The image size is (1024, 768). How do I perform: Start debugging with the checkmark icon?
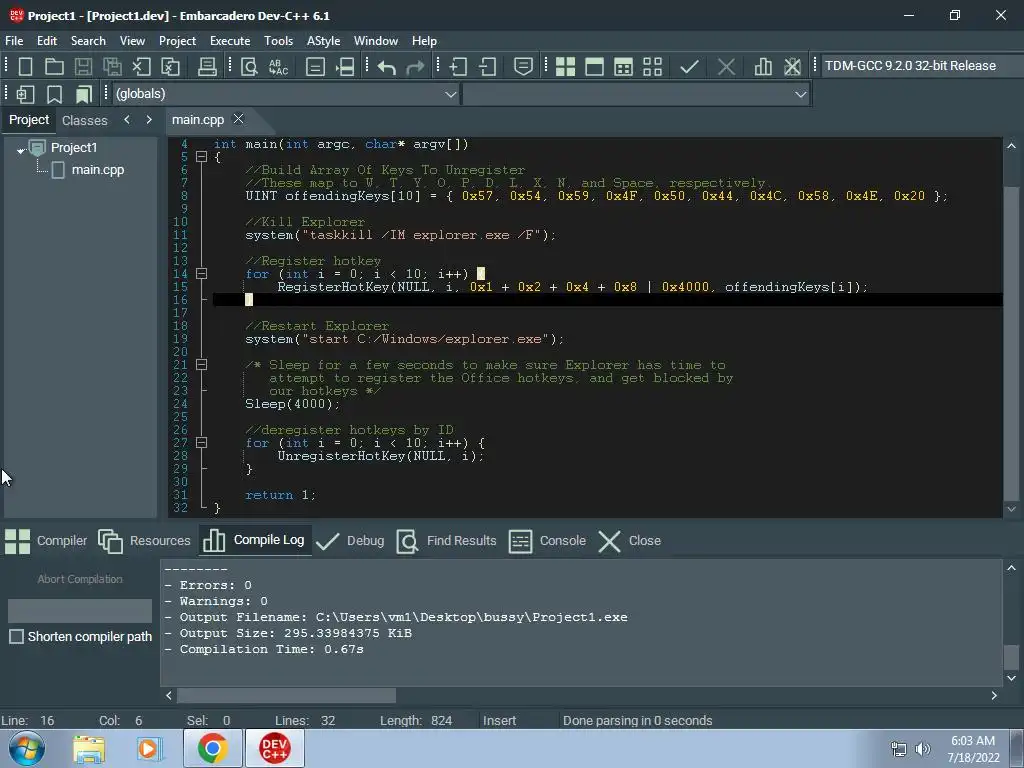(x=689, y=66)
